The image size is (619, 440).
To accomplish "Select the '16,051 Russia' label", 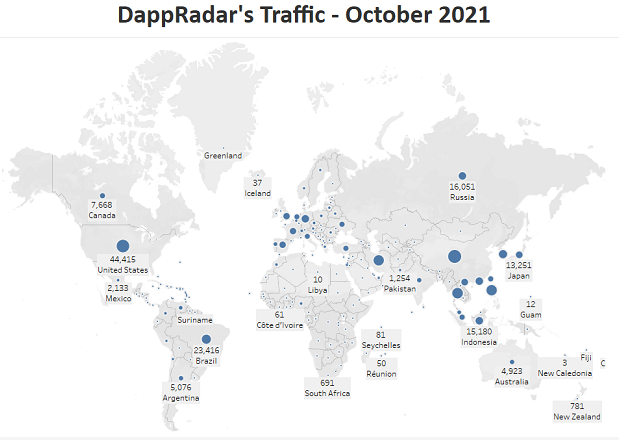I will (462, 192).
